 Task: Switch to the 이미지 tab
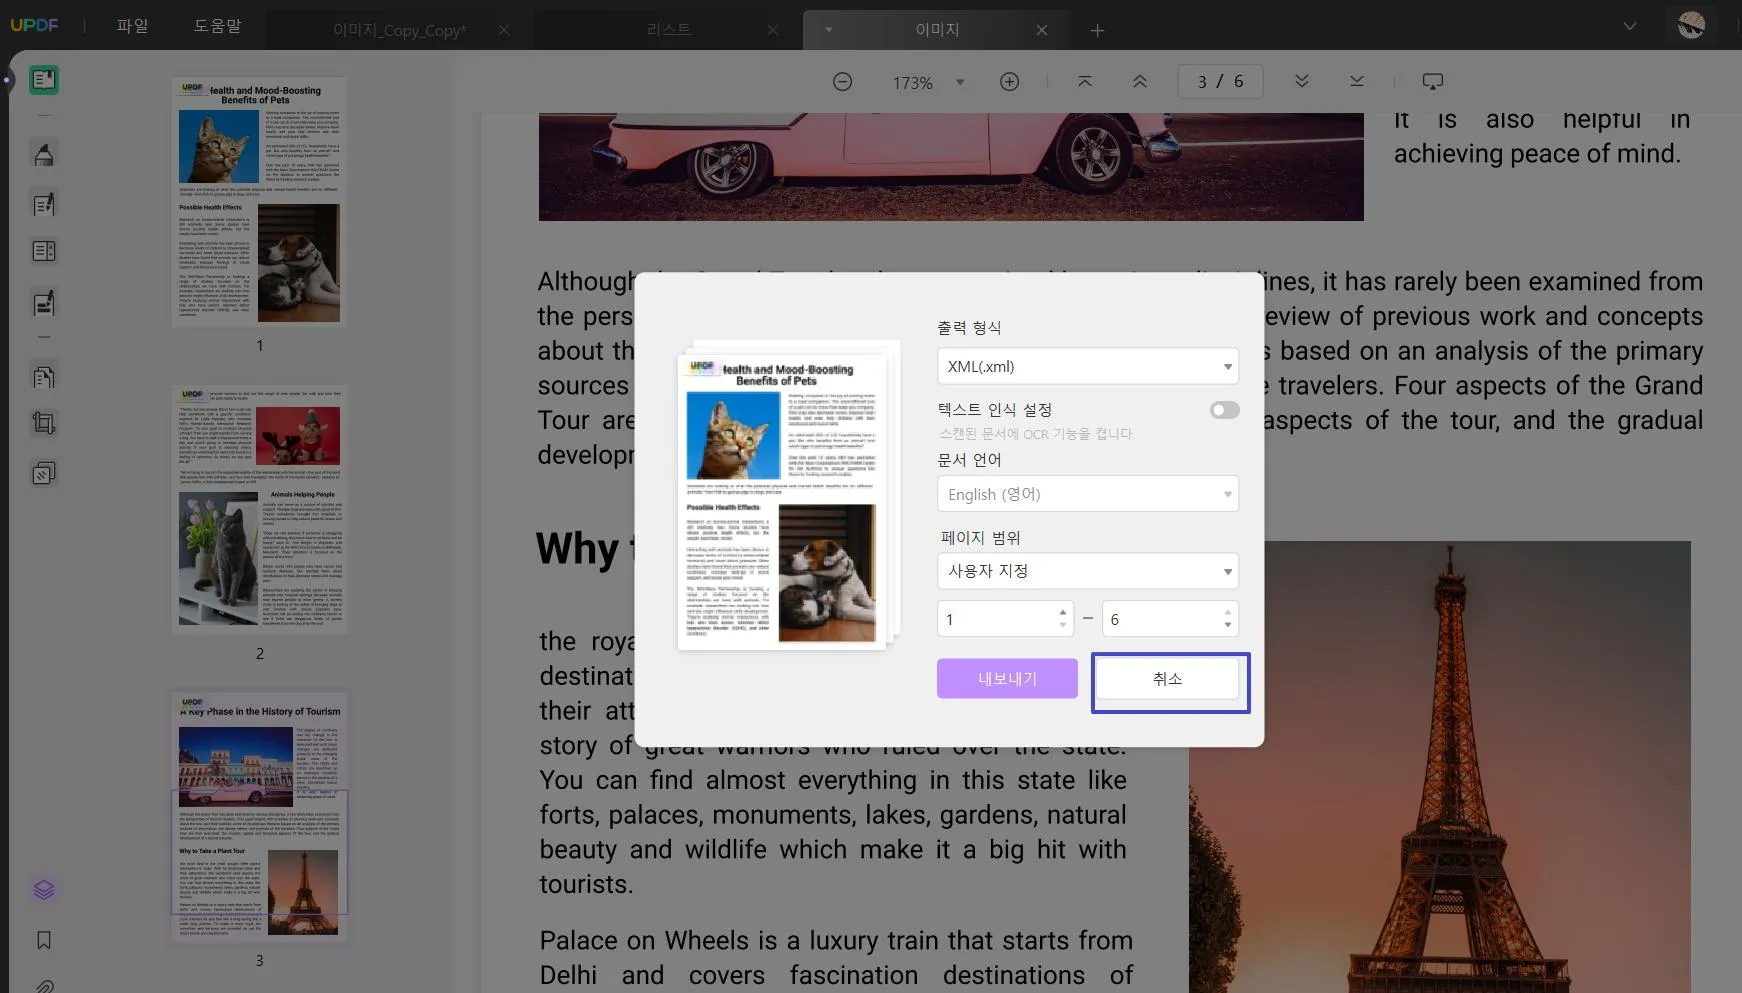click(x=937, y=30)
